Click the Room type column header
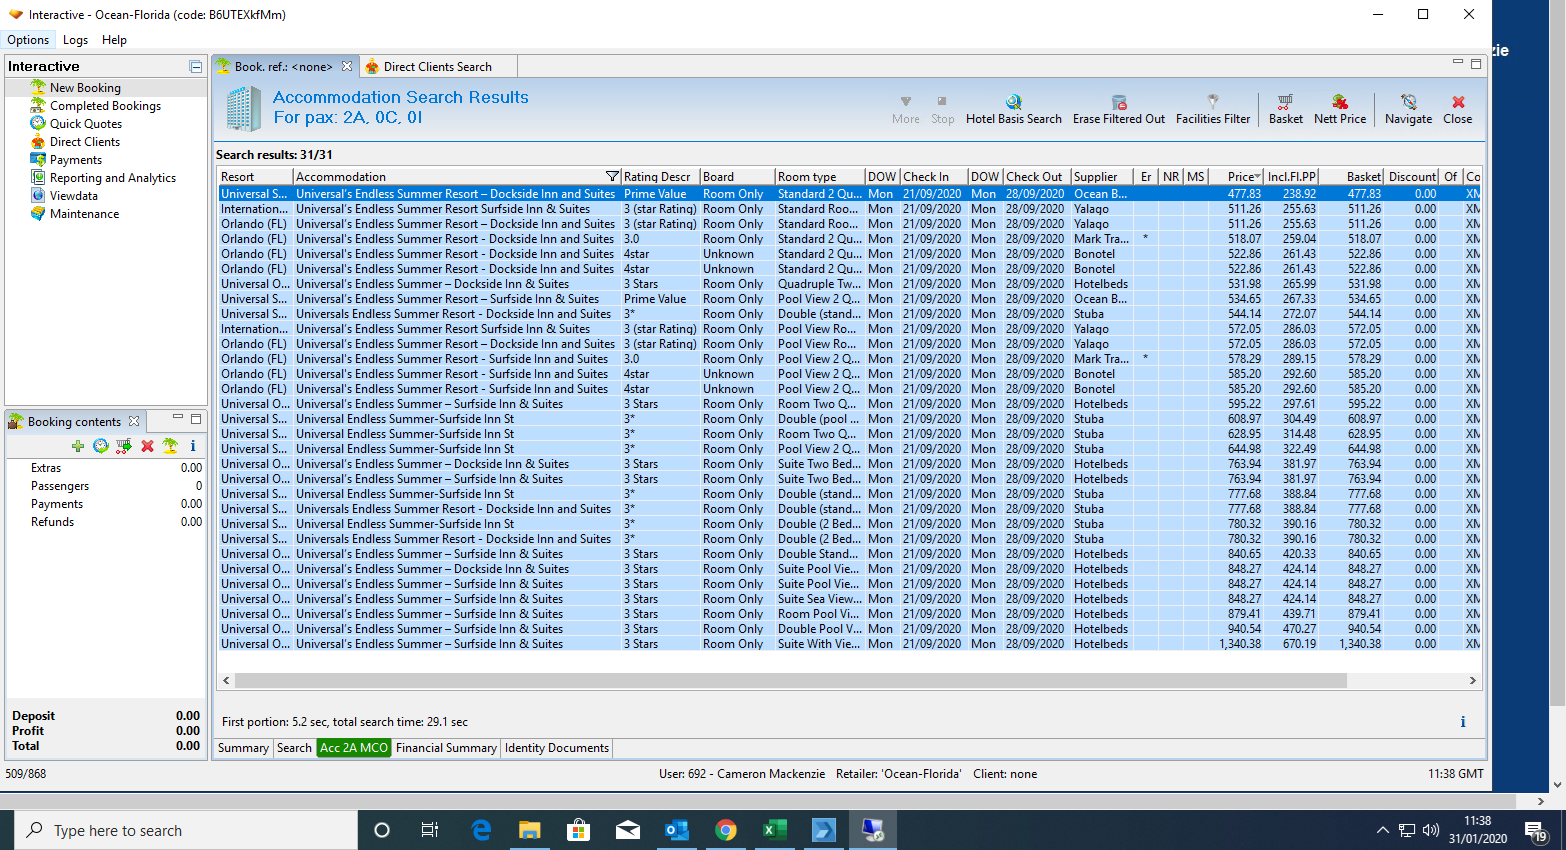This screenshot has width=1566, height=850. [820, 177]
